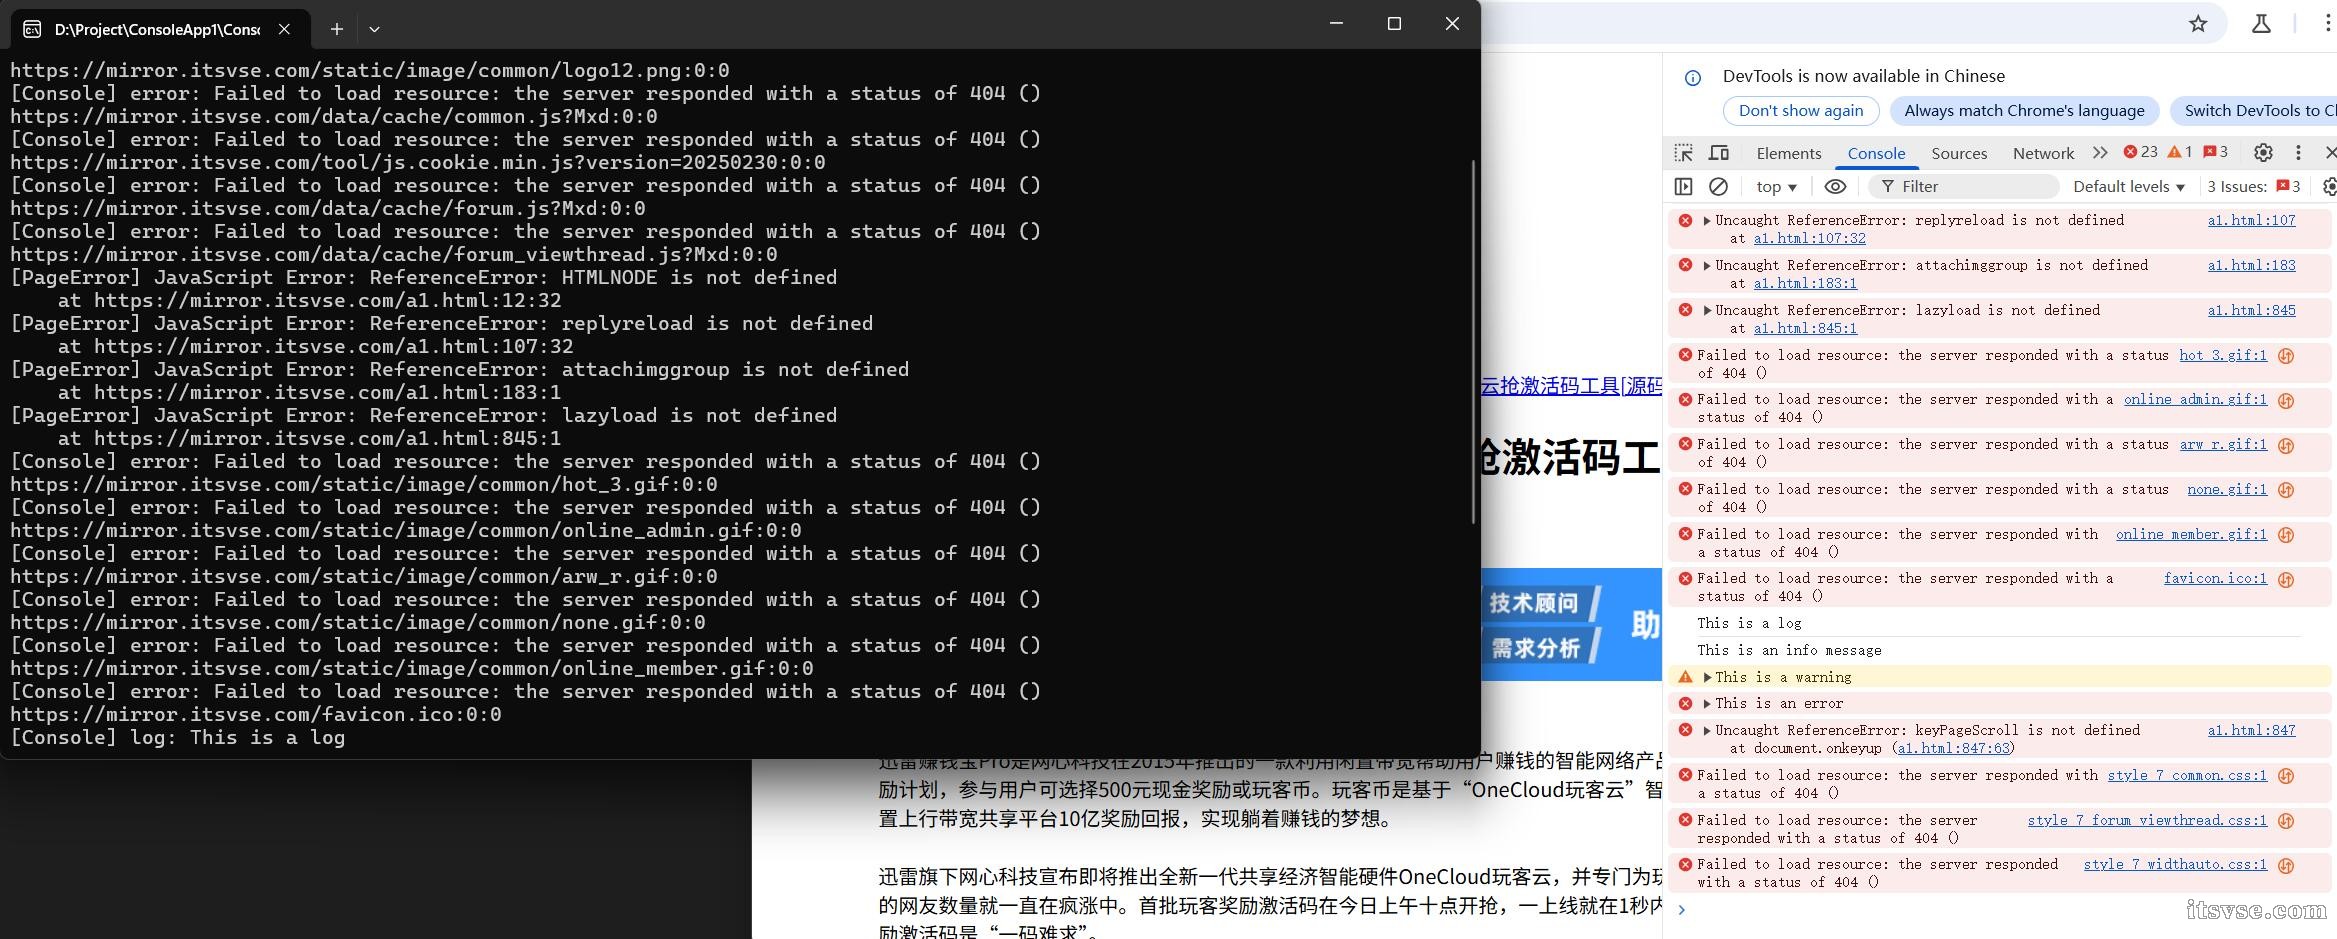Toggle the device emulation toolbar

pyautogui.click(x=1719, y=152)
